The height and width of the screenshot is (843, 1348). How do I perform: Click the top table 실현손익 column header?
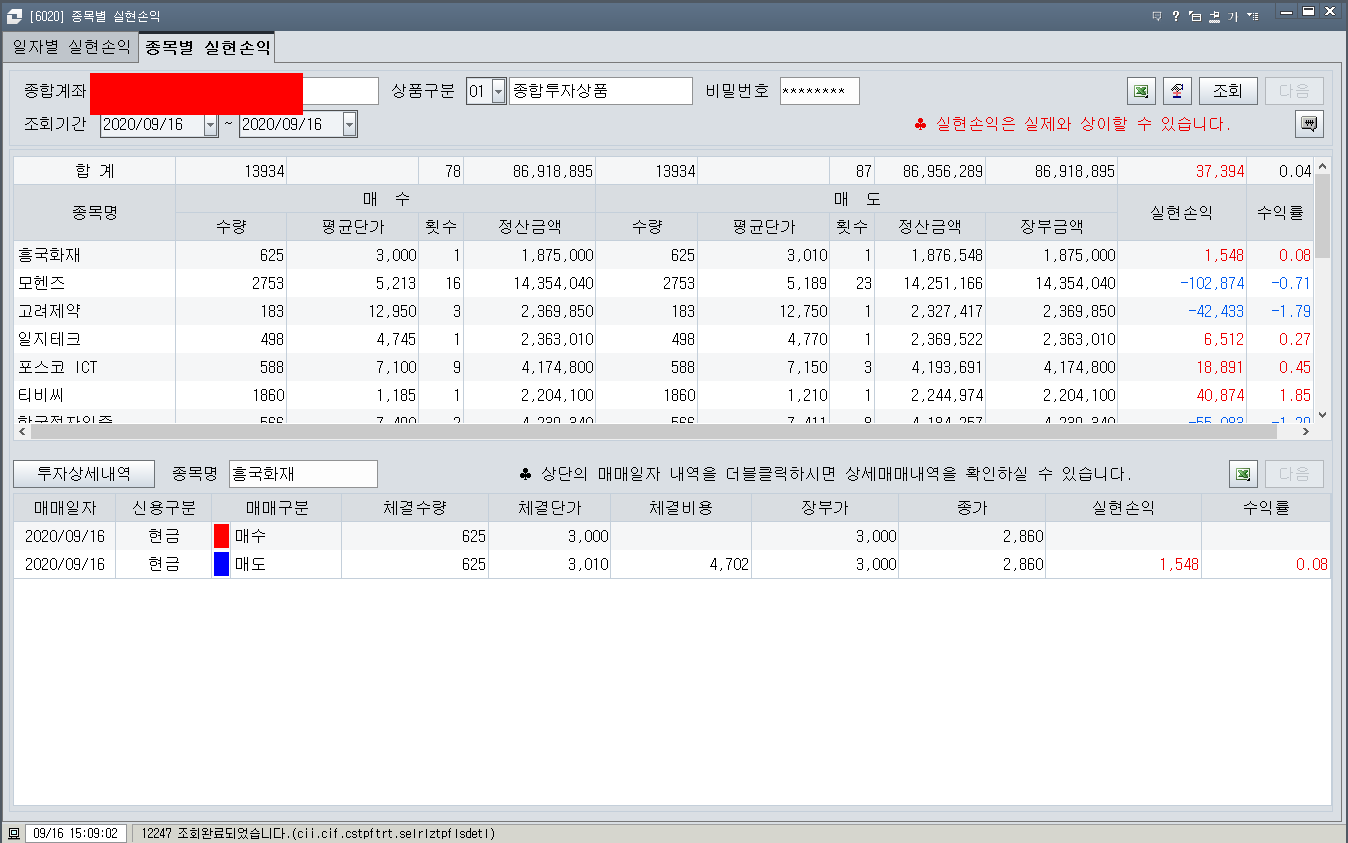(1181, 213)
